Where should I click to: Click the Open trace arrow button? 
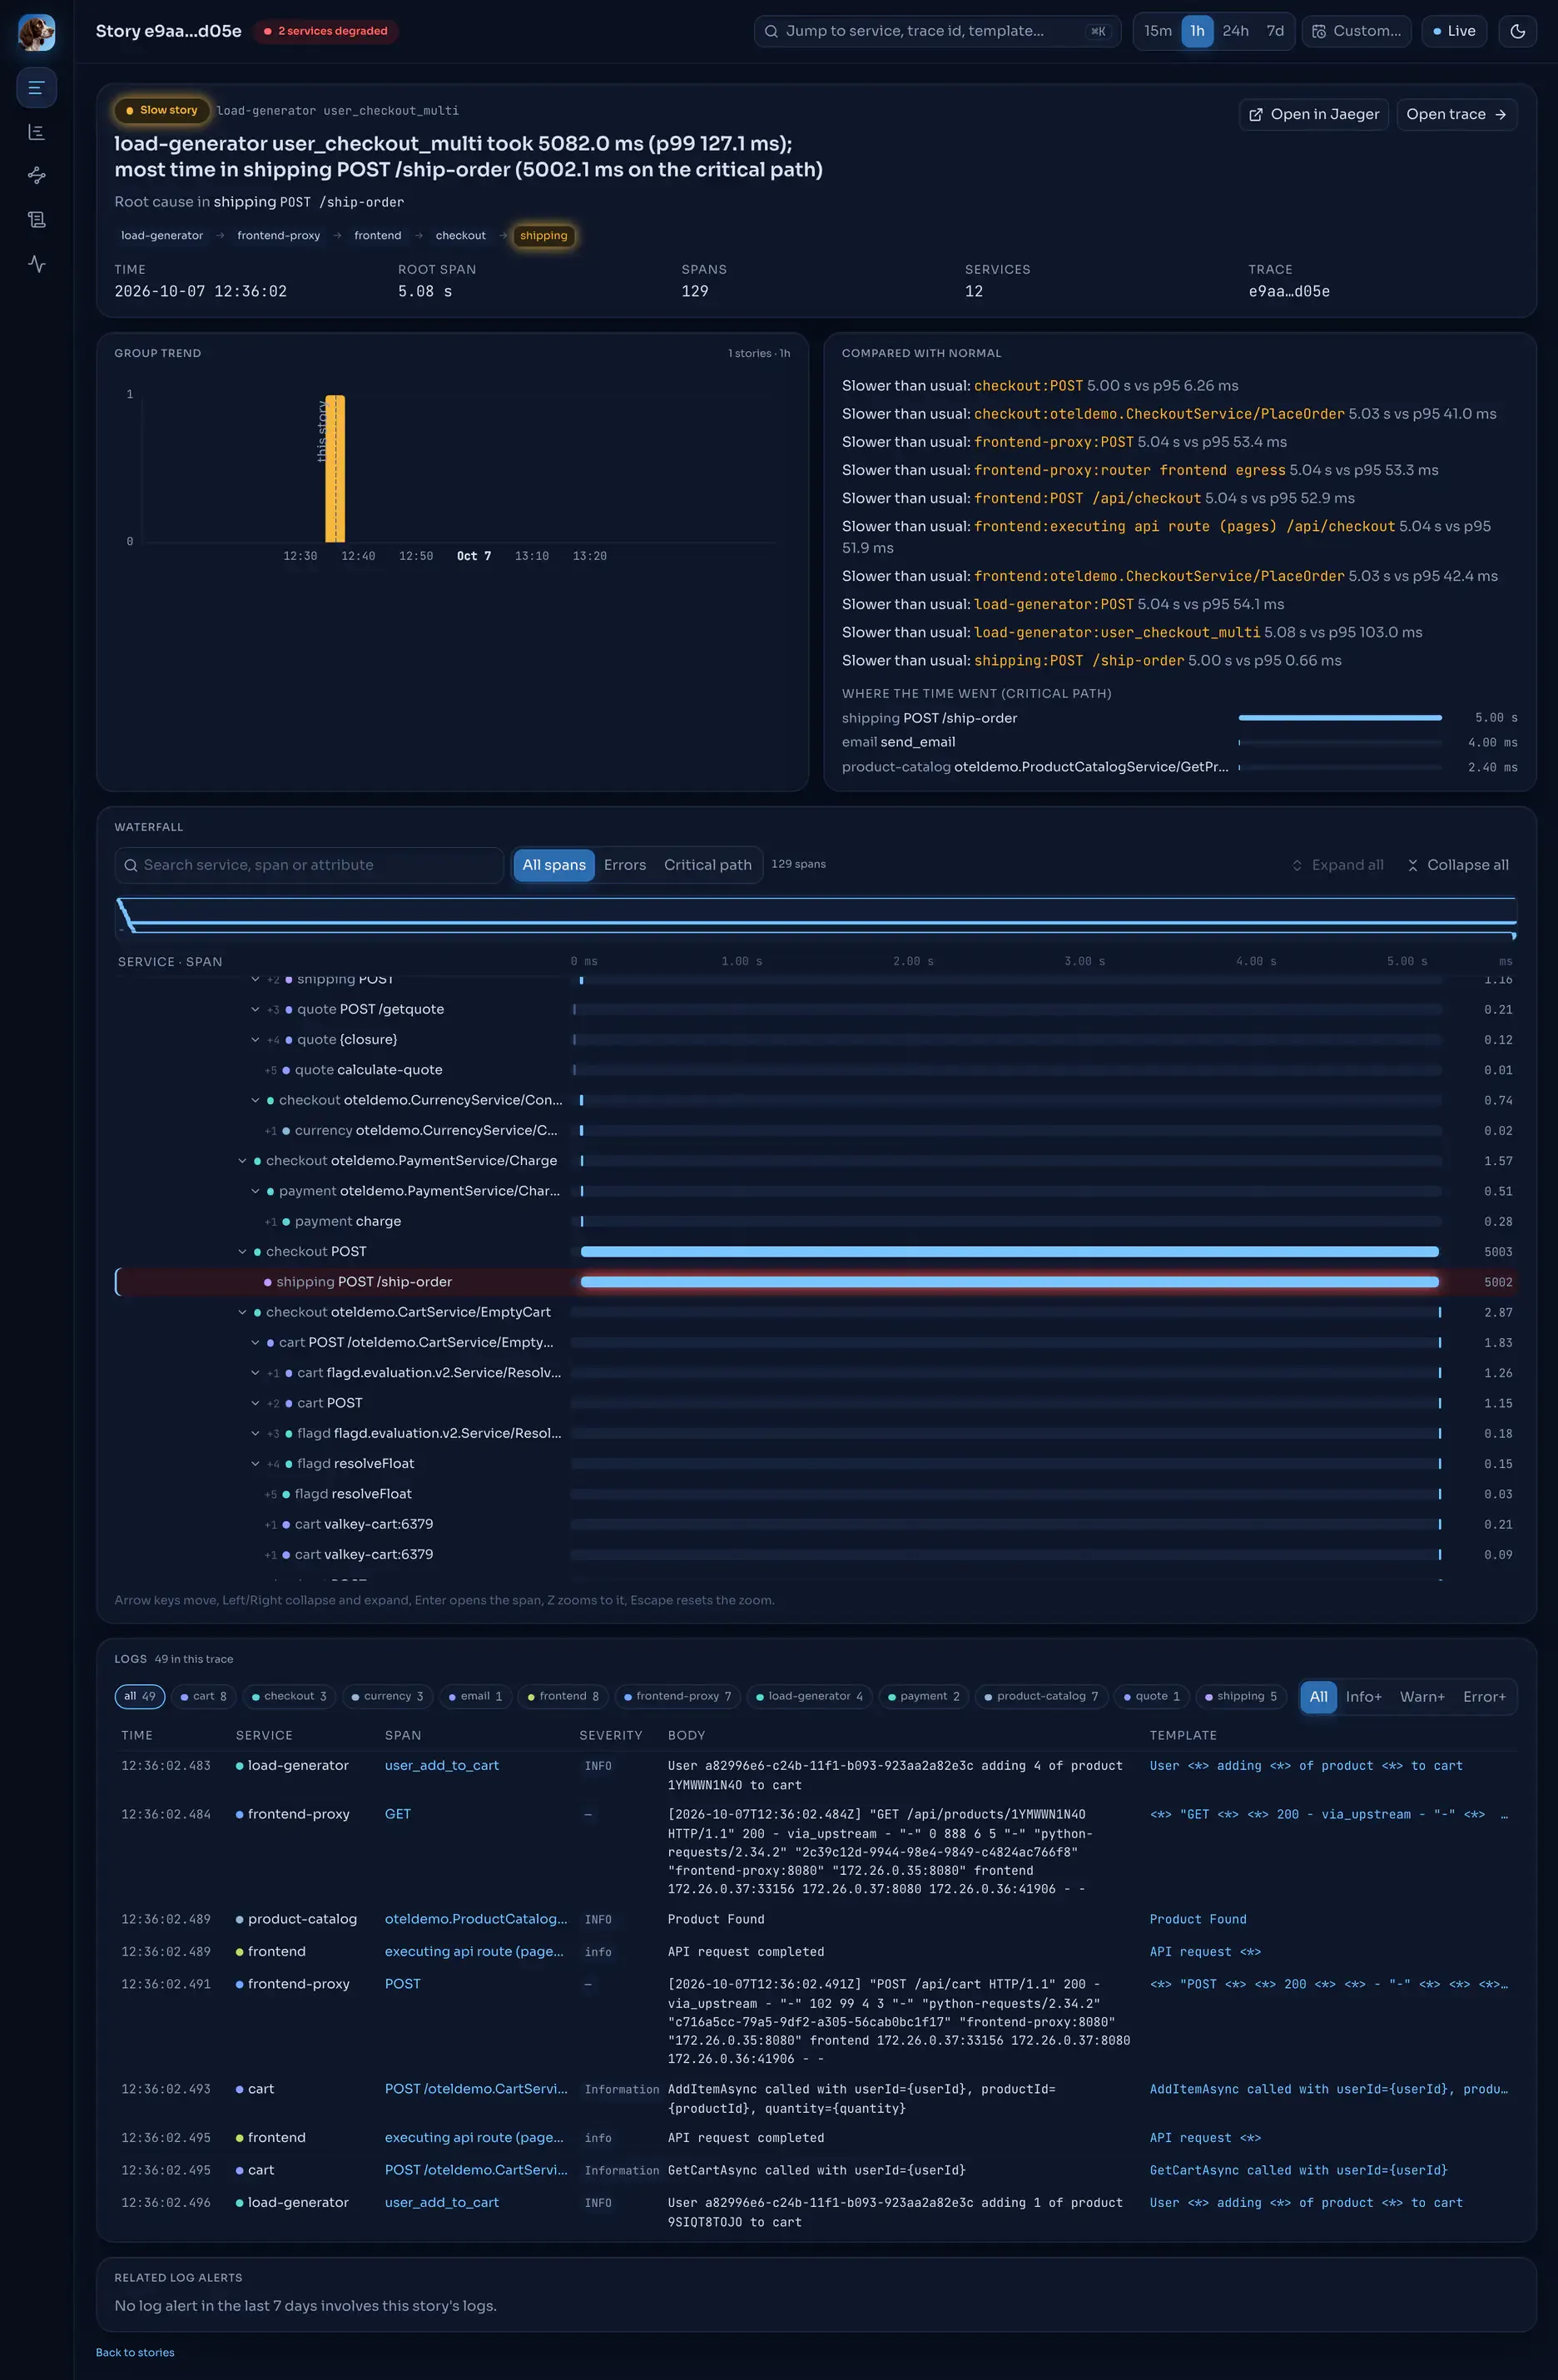(x=1456, y=114)
